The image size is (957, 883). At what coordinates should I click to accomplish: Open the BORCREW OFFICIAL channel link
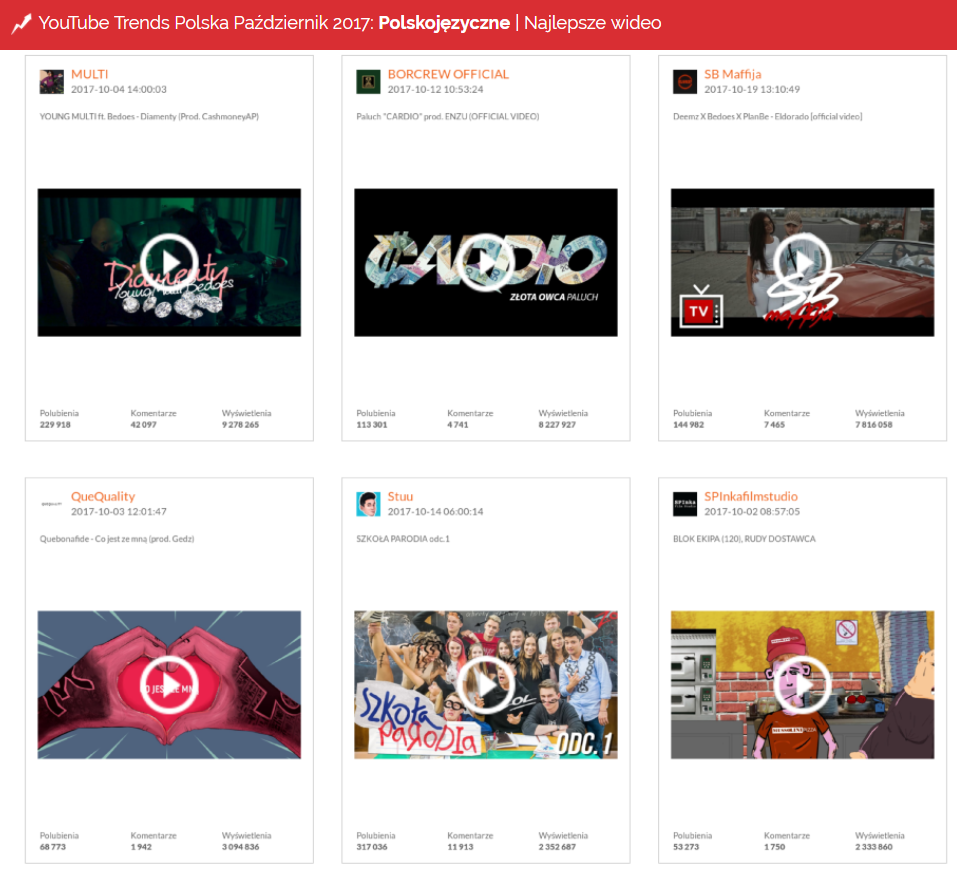(x=448, y=74)
